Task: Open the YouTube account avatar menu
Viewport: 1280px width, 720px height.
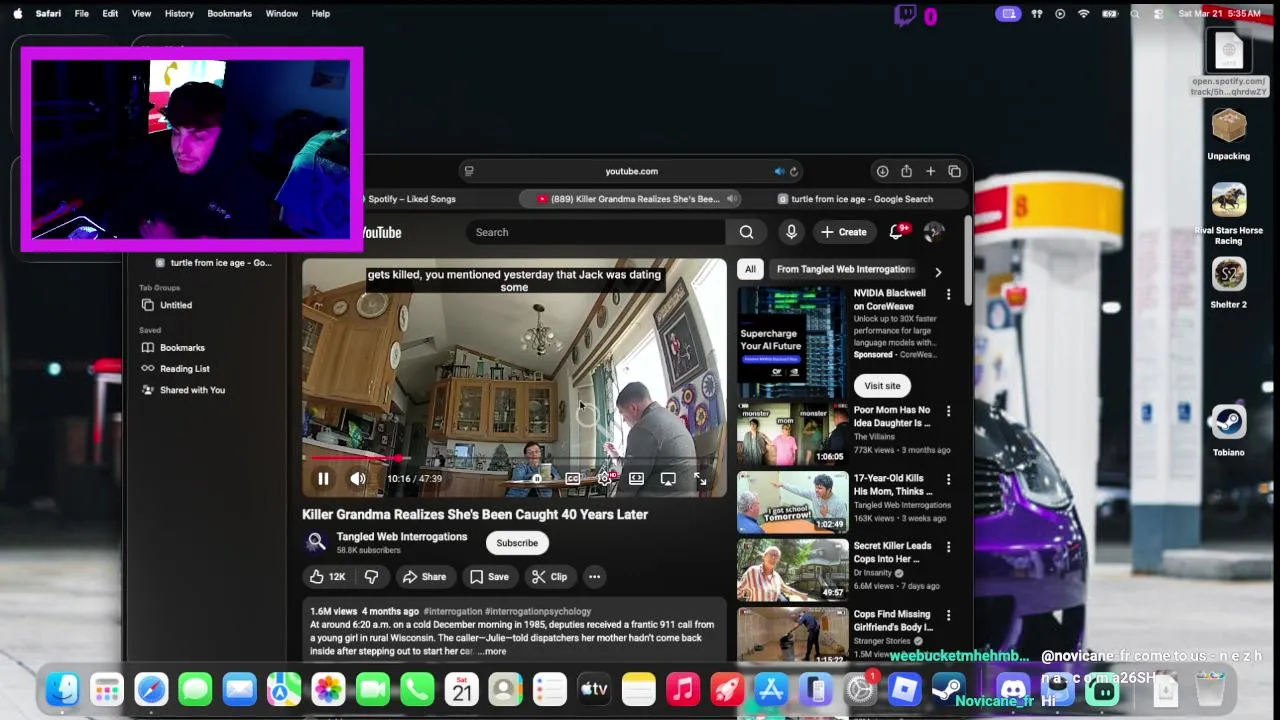Action: coord(934,232)
